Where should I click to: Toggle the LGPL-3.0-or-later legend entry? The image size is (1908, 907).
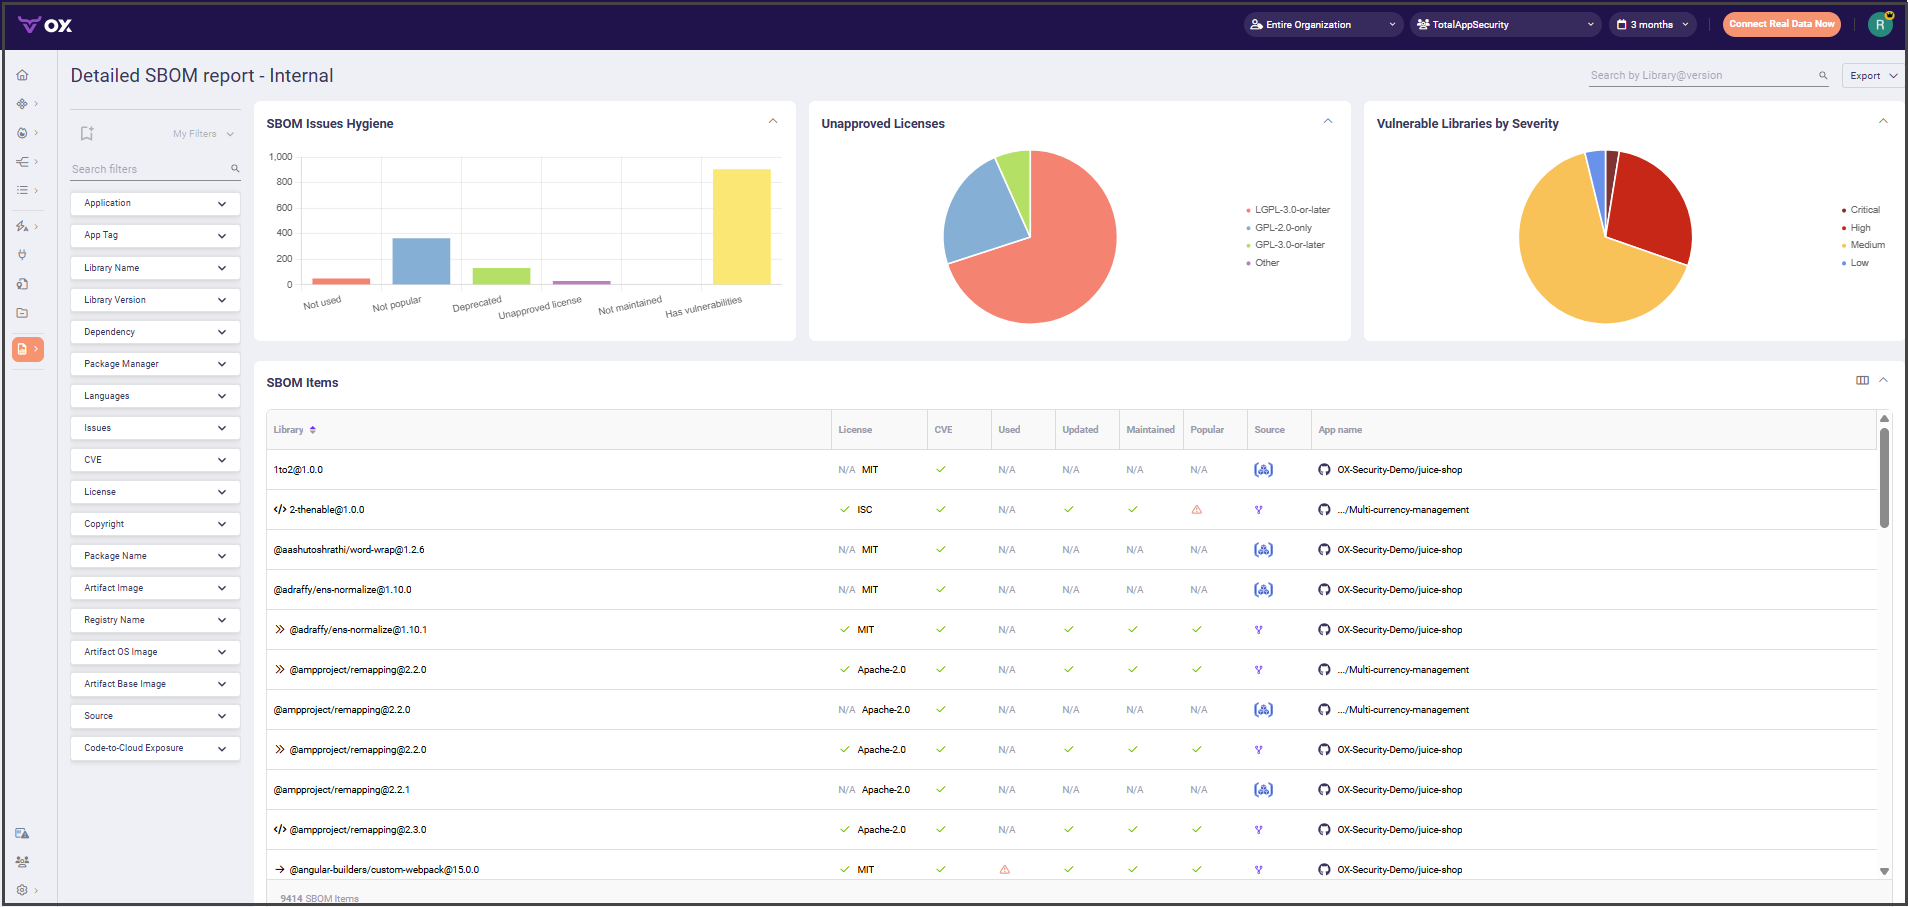coord(1292,210)
